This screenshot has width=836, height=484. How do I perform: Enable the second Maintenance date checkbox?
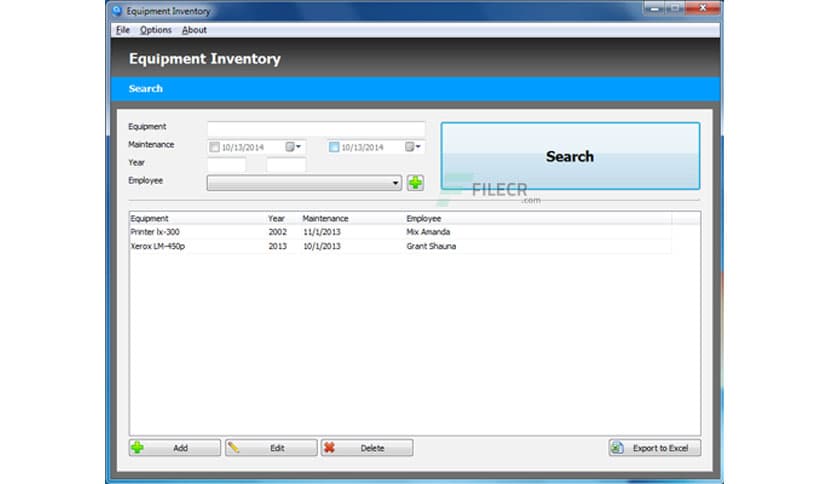tap(334, 147)
